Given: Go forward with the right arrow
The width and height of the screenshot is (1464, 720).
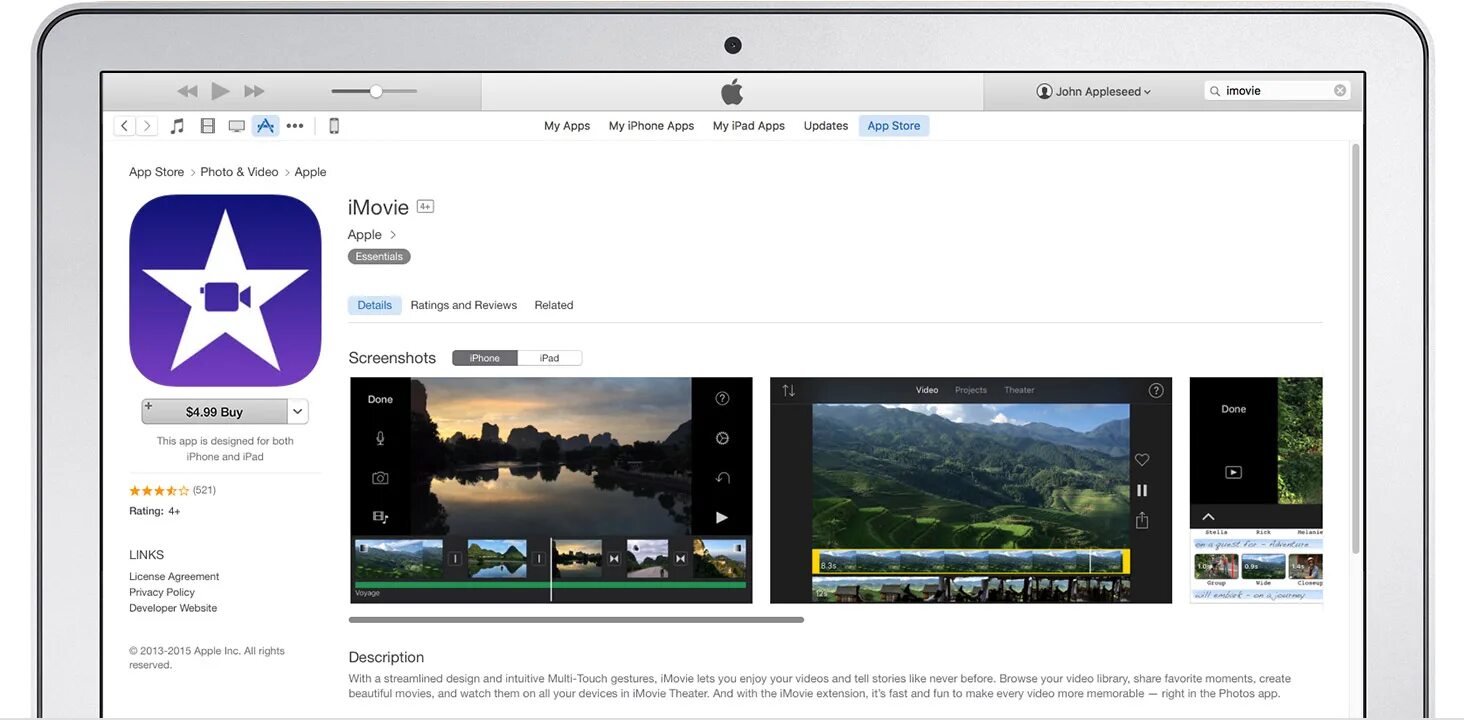Looking at the screenshot, I should click(x=147, y=126).
